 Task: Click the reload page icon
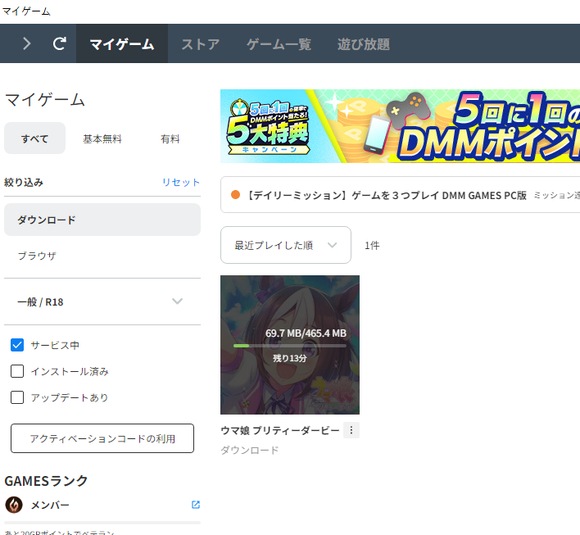[x=59, y=44]
